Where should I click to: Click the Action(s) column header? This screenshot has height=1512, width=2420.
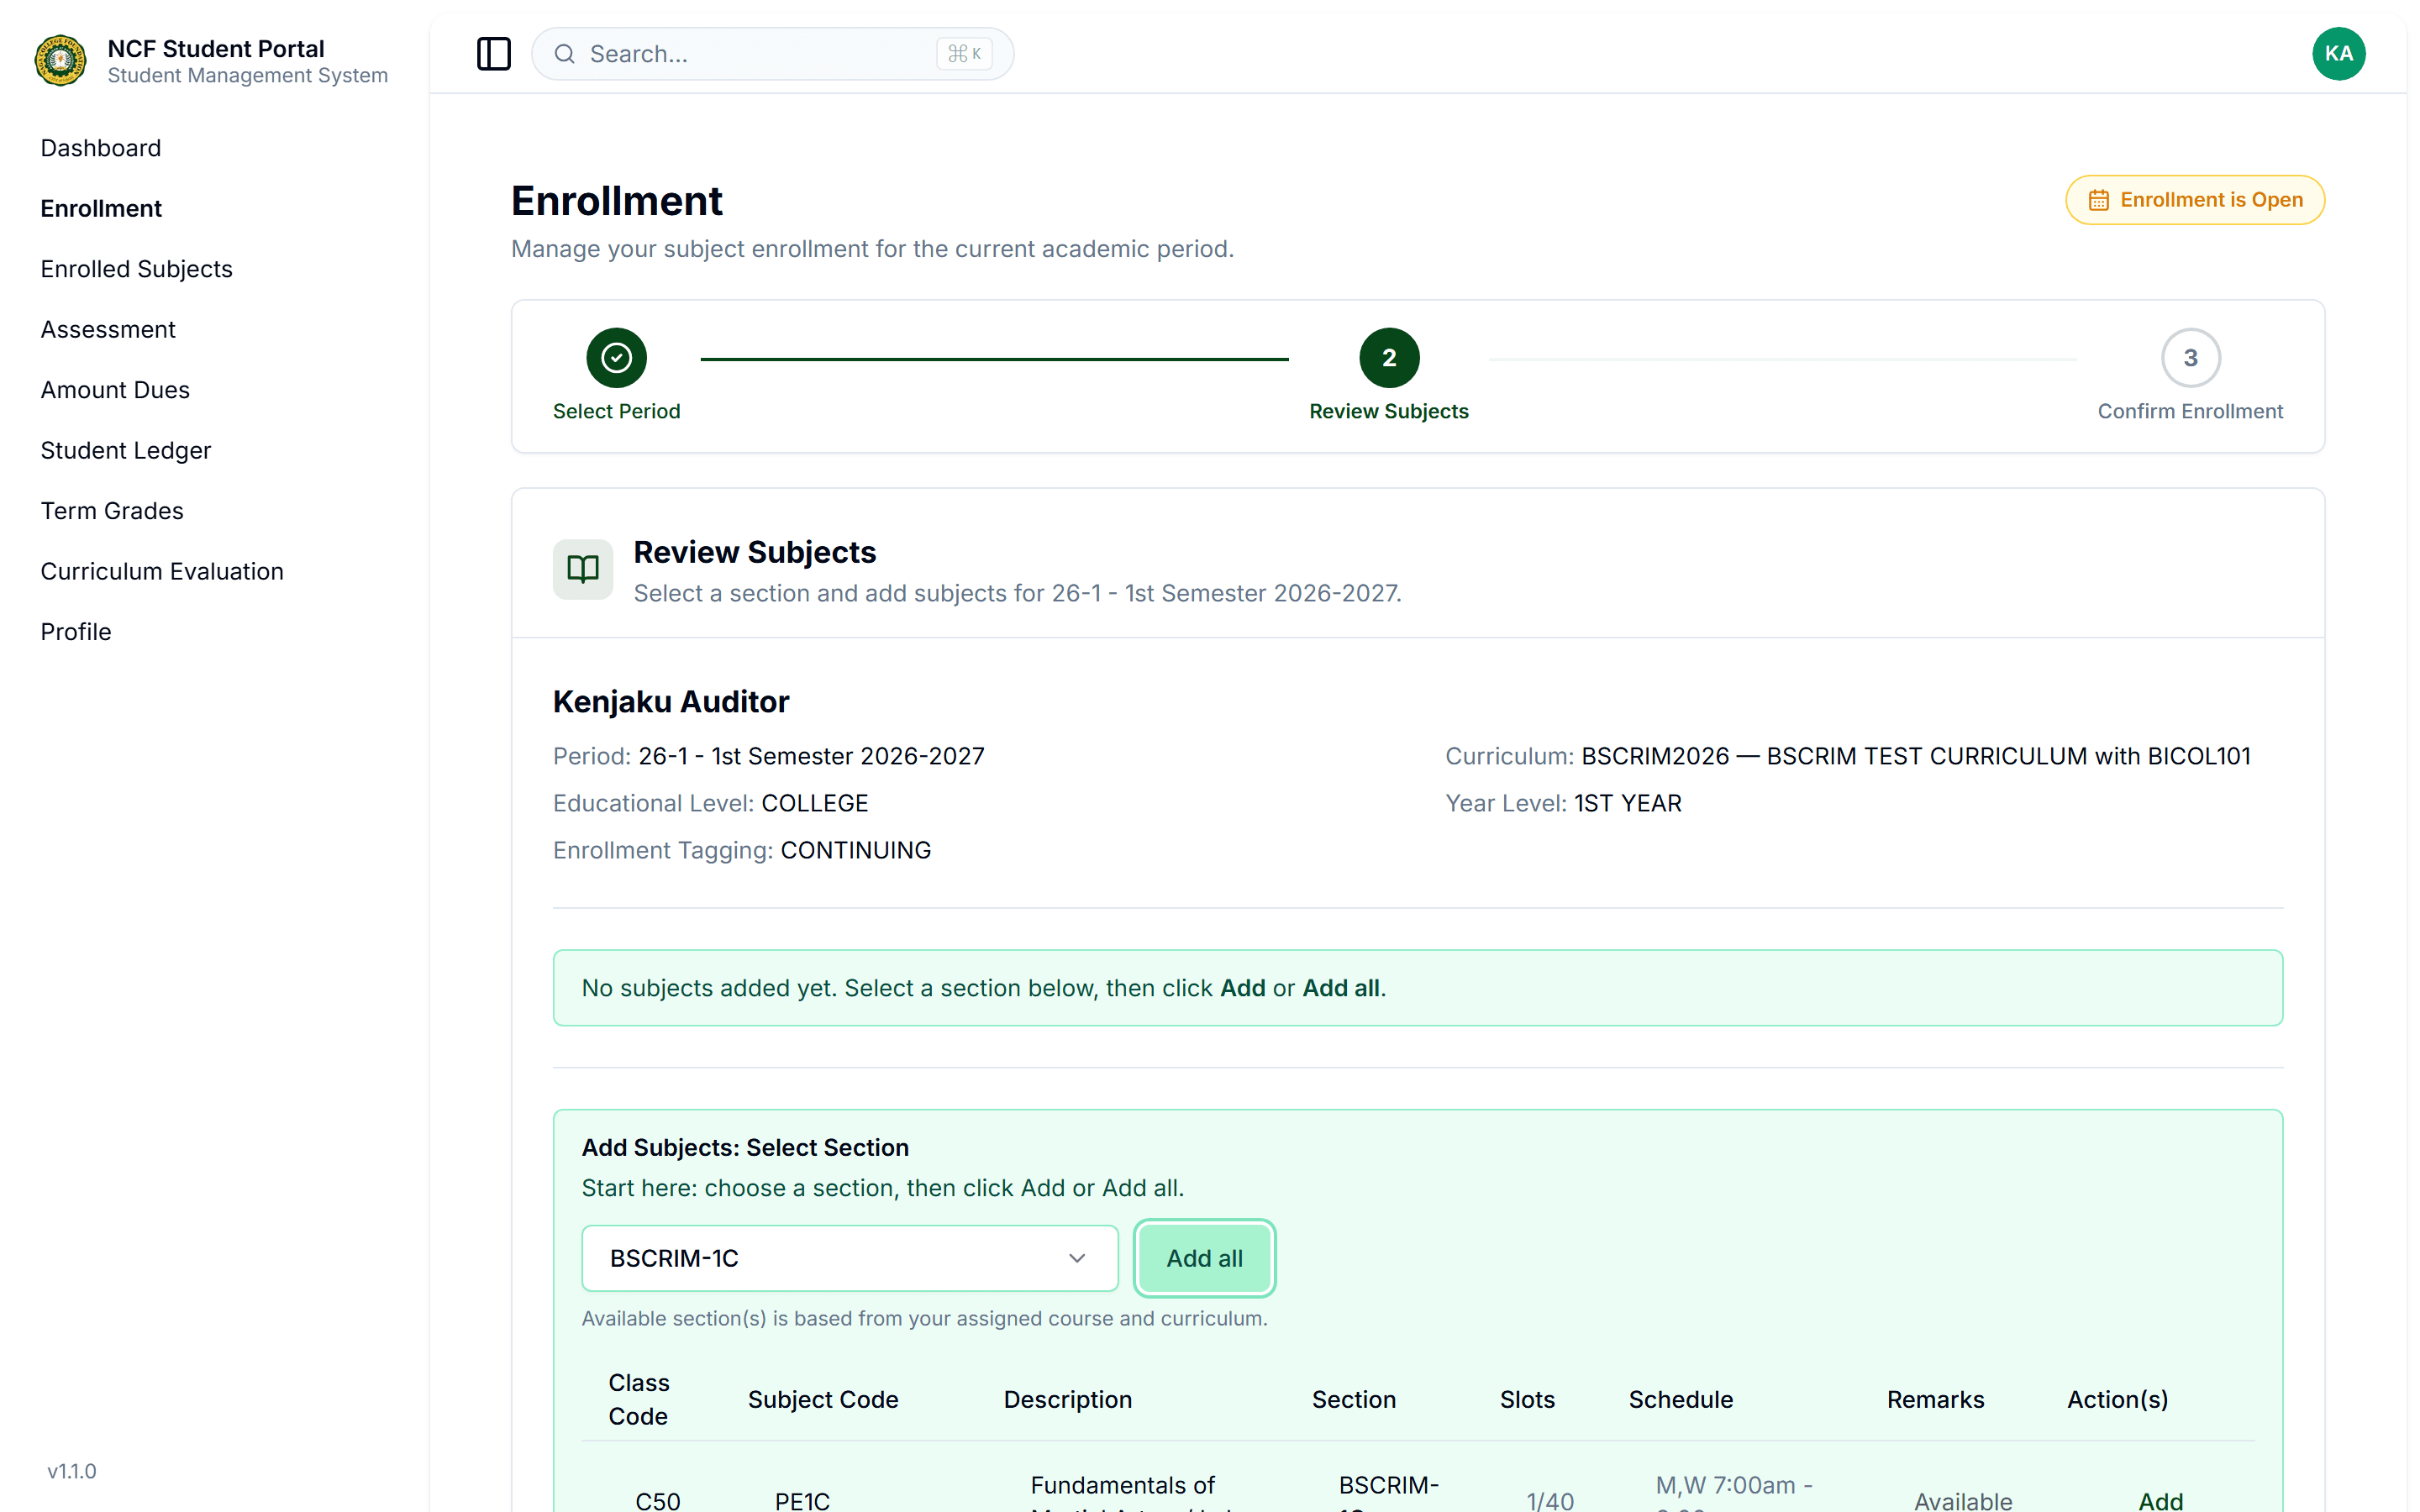2117,1399
